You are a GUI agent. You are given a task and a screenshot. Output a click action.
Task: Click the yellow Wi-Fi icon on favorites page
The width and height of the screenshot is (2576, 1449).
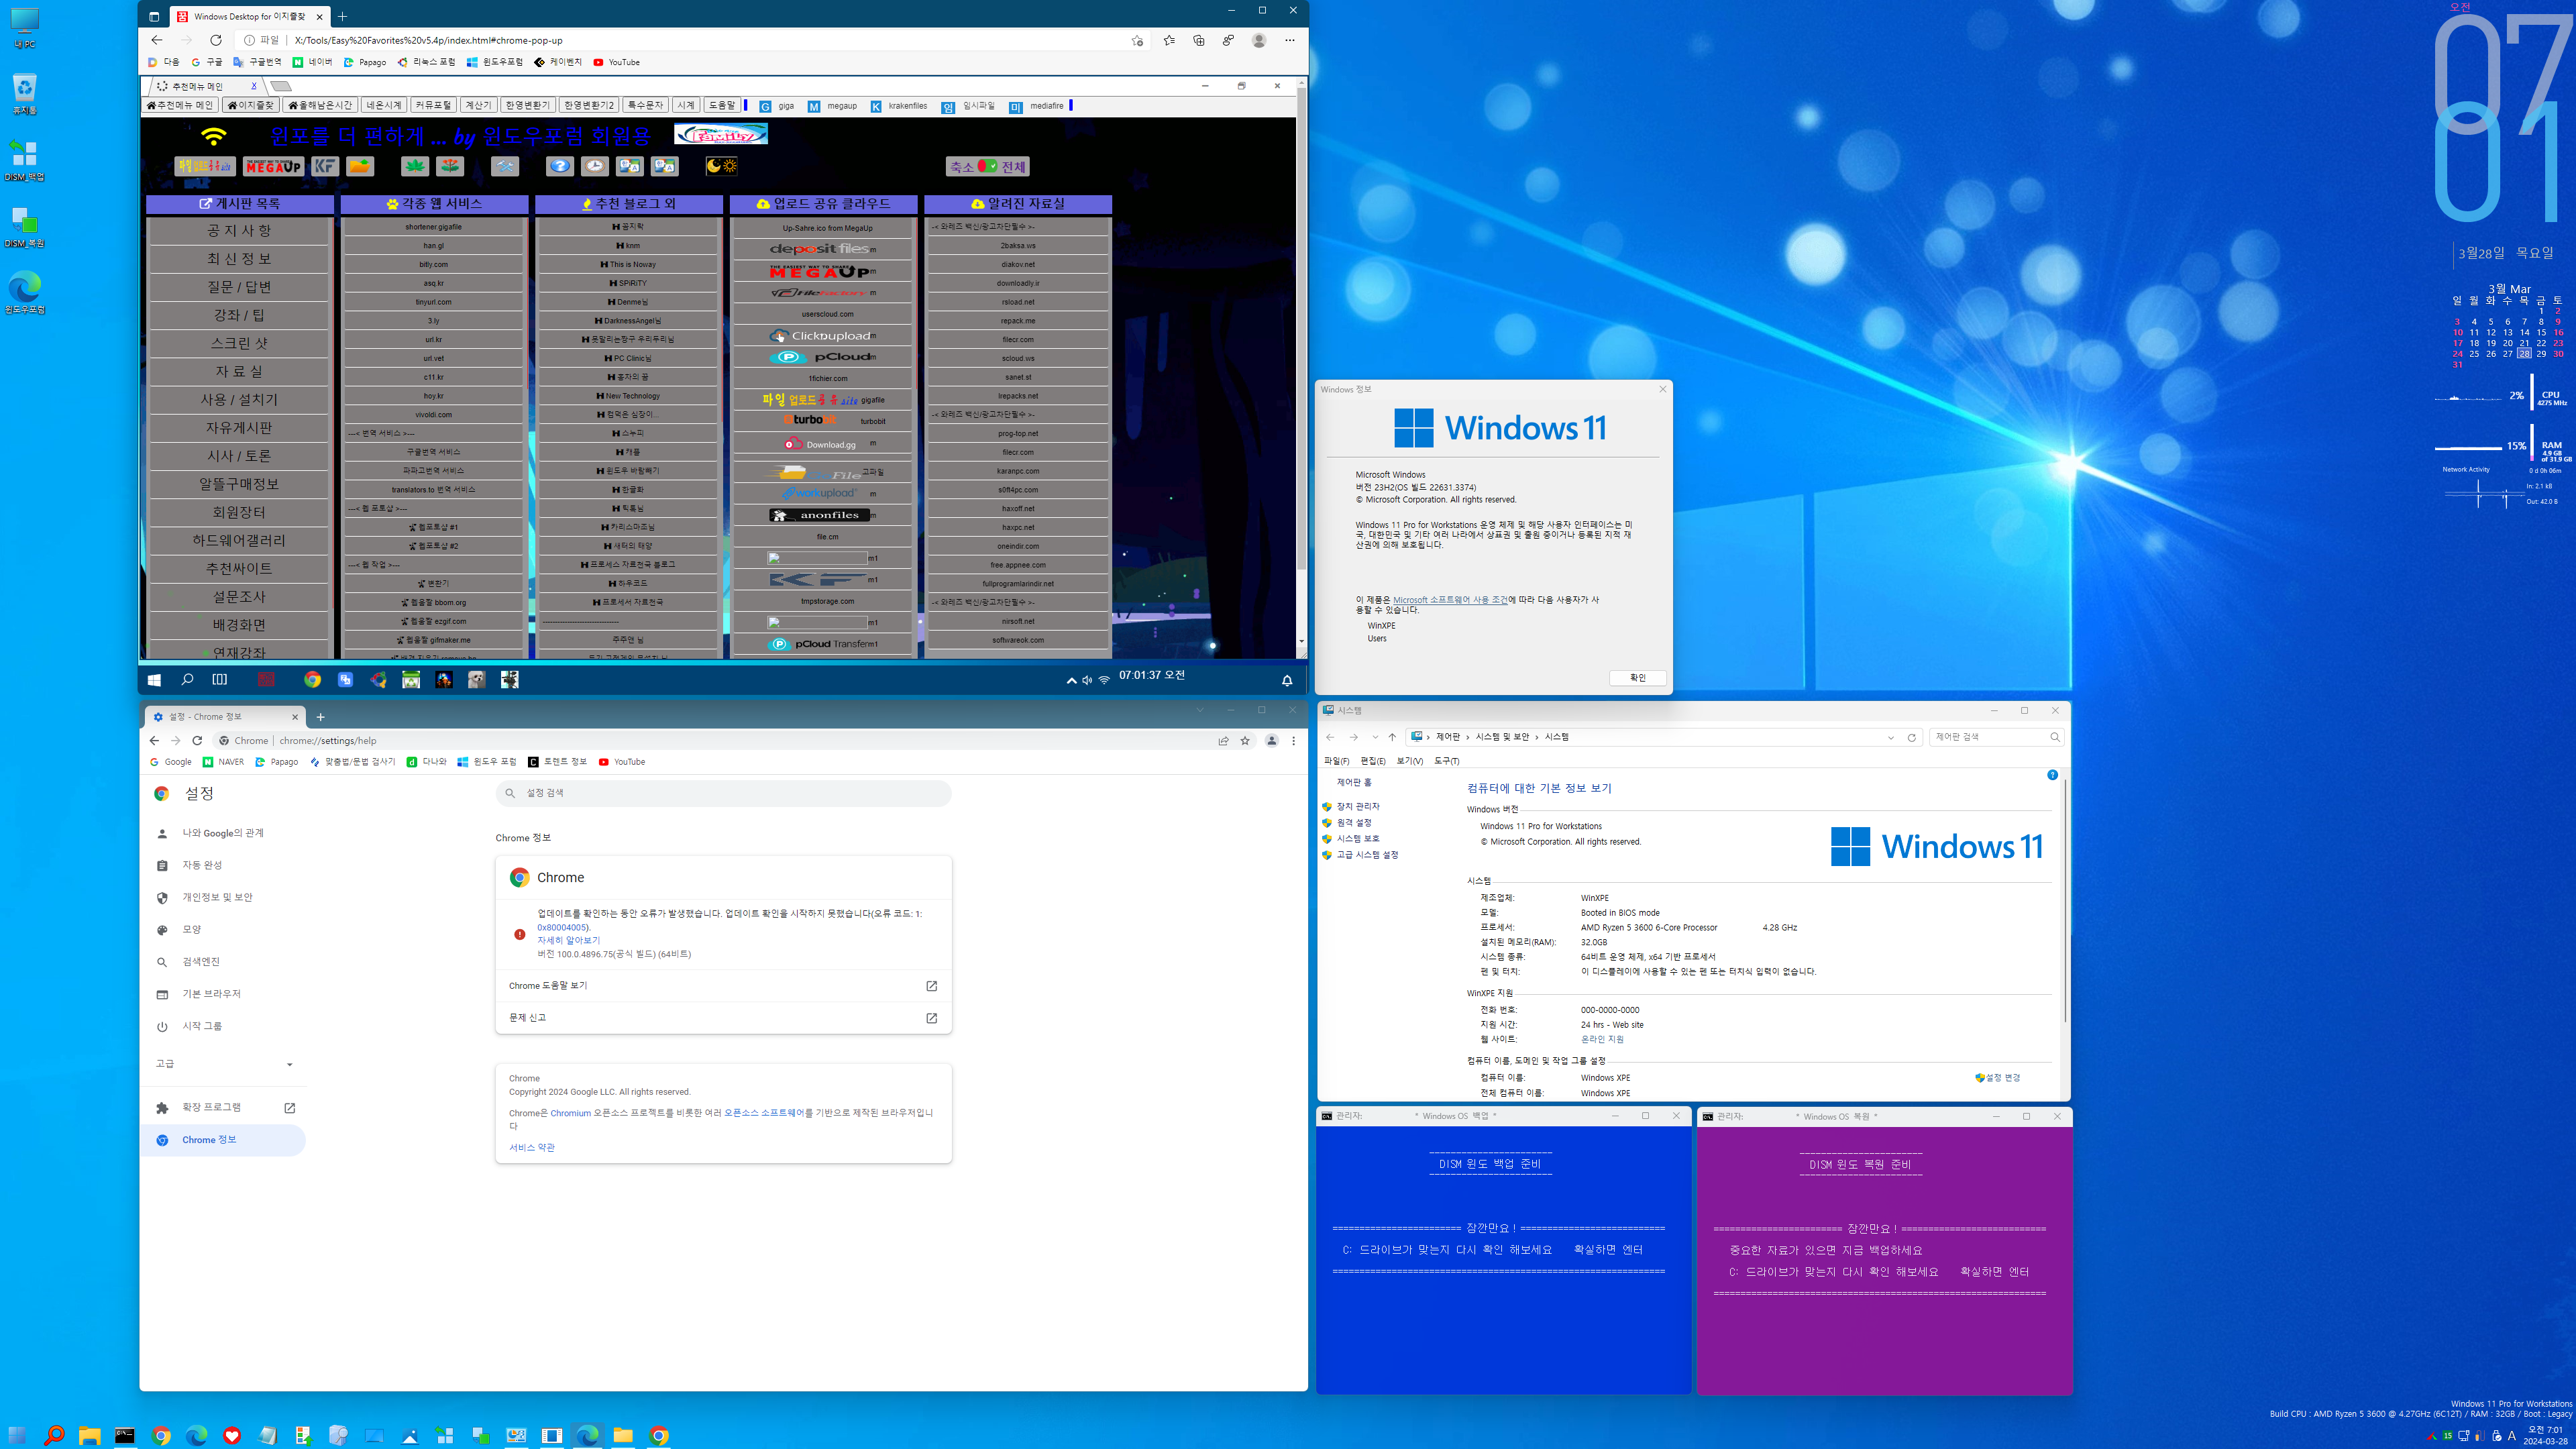(214, 136)
